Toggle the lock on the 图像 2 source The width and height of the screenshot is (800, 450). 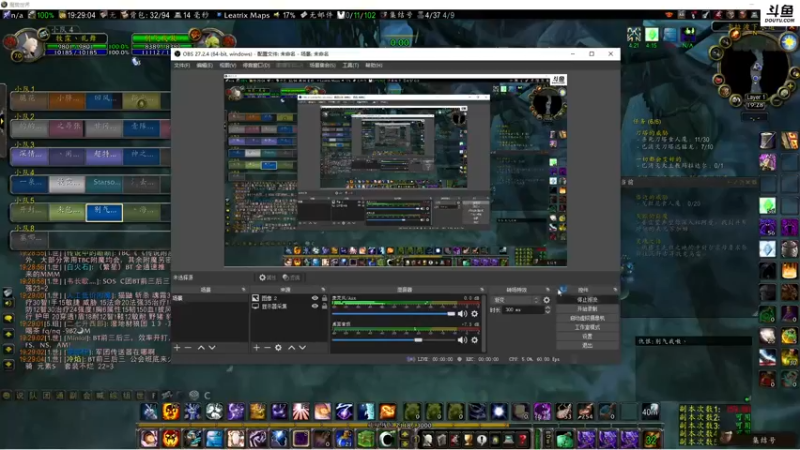click(324, 298)
